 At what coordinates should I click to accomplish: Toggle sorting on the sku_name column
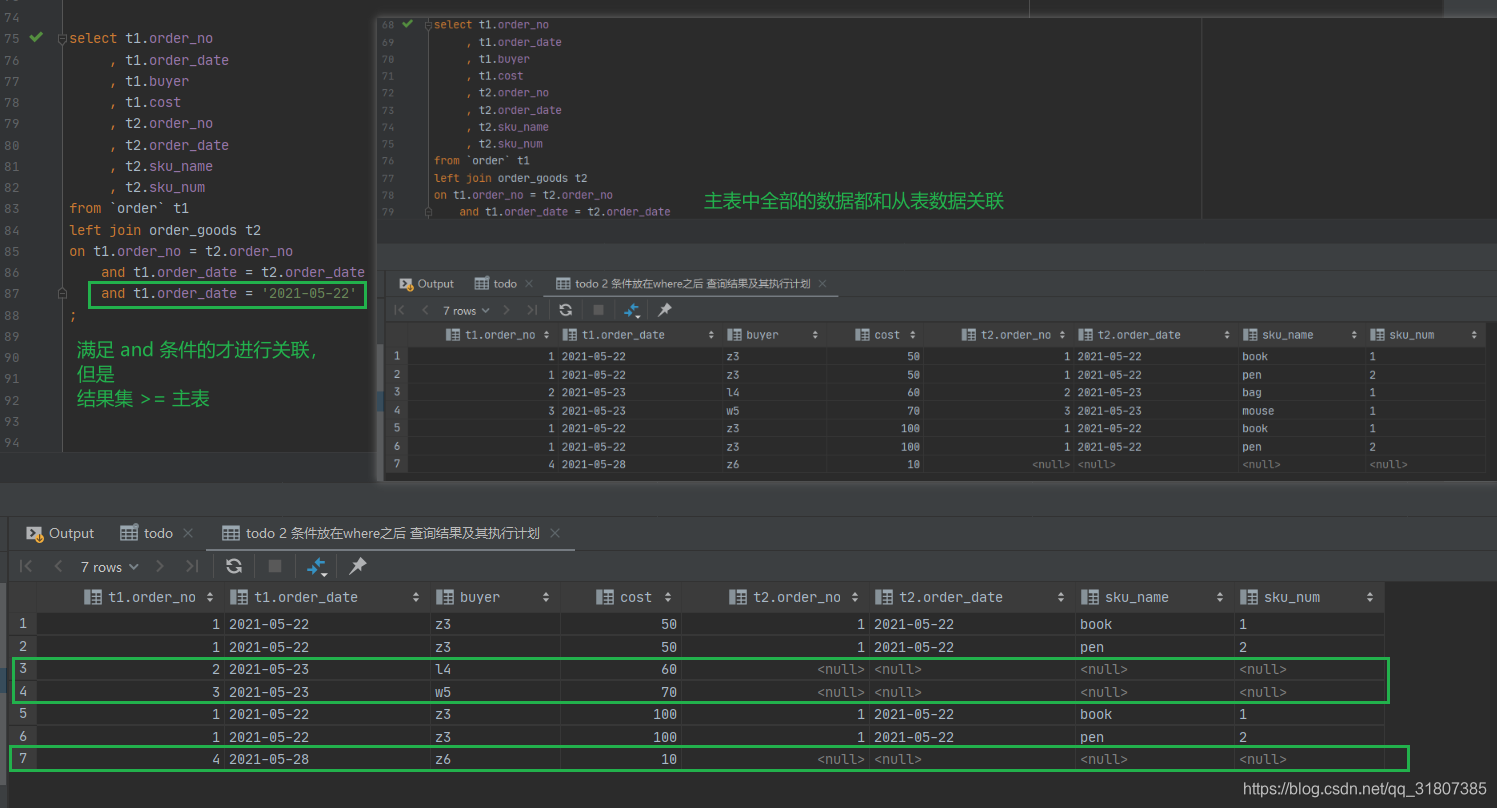pyautogui.click(x=1218, y=596)
